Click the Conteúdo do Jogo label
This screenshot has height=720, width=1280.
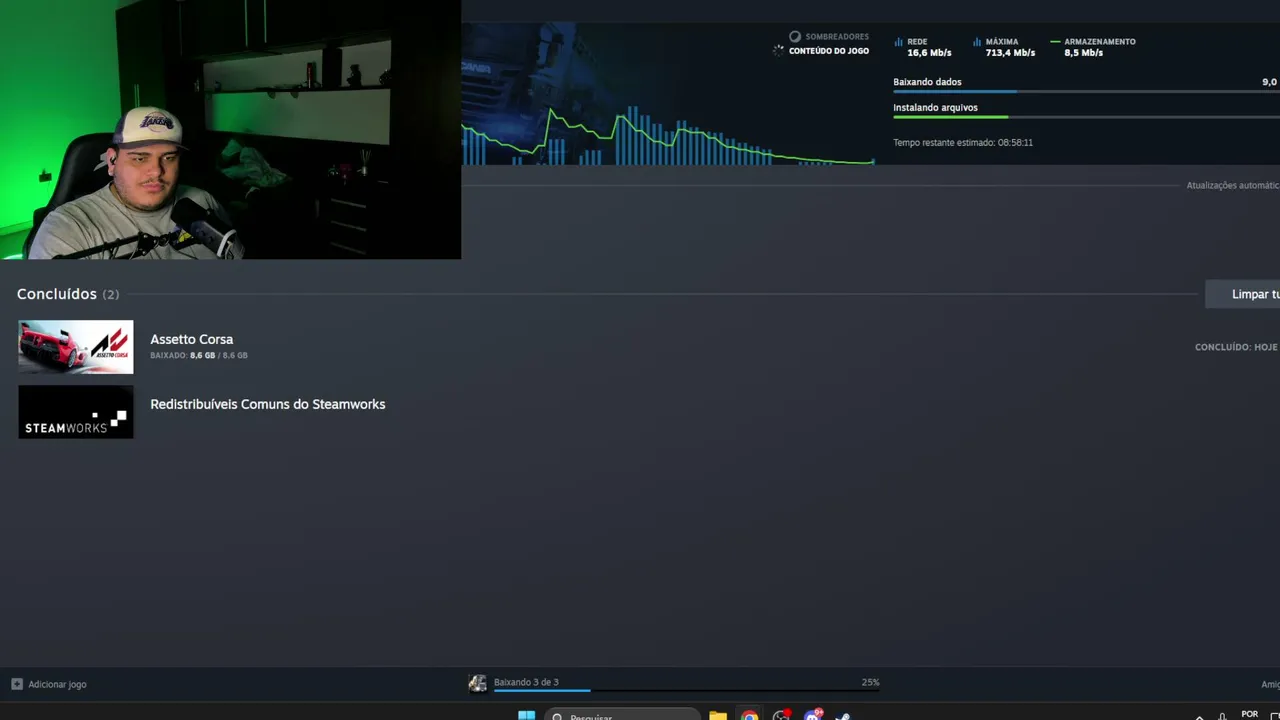point(829,51)
